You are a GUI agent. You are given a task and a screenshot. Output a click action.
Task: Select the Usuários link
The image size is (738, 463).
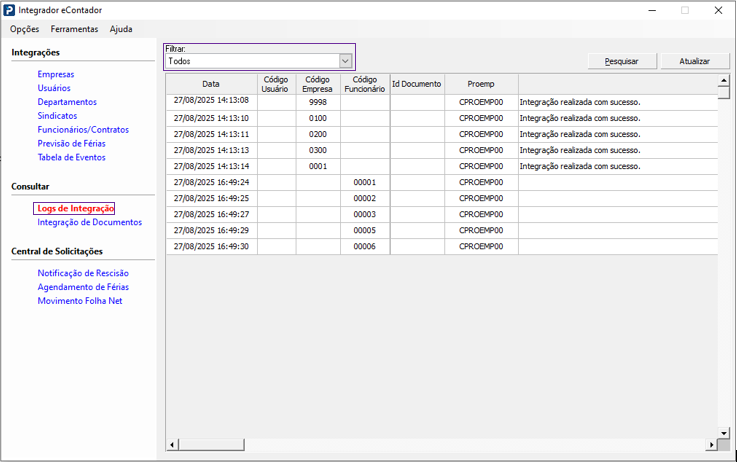tap(54, 88)
